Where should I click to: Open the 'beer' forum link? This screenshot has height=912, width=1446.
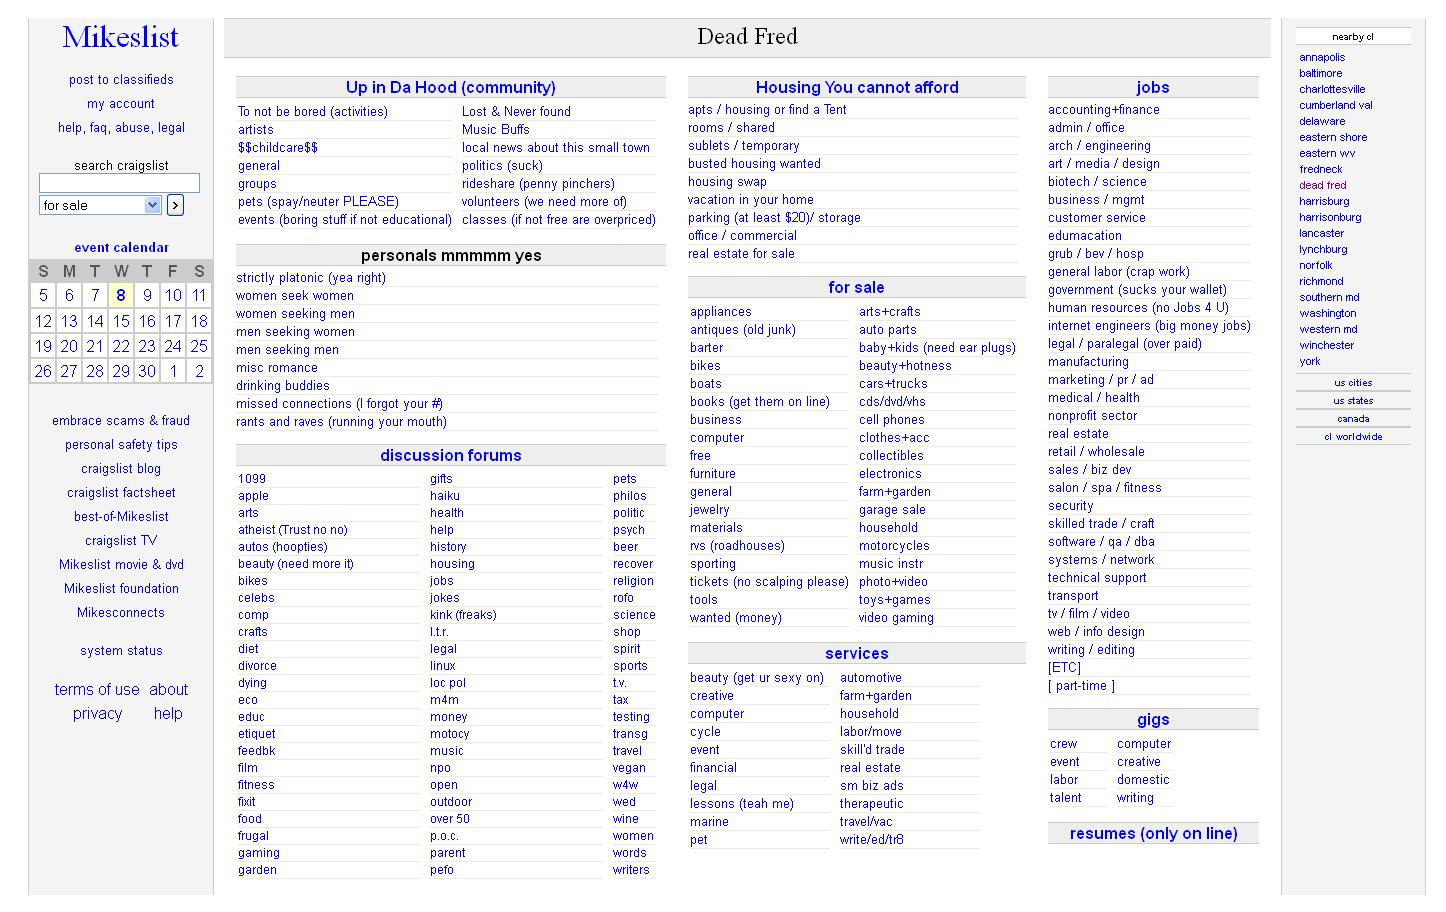coord(626,547)
